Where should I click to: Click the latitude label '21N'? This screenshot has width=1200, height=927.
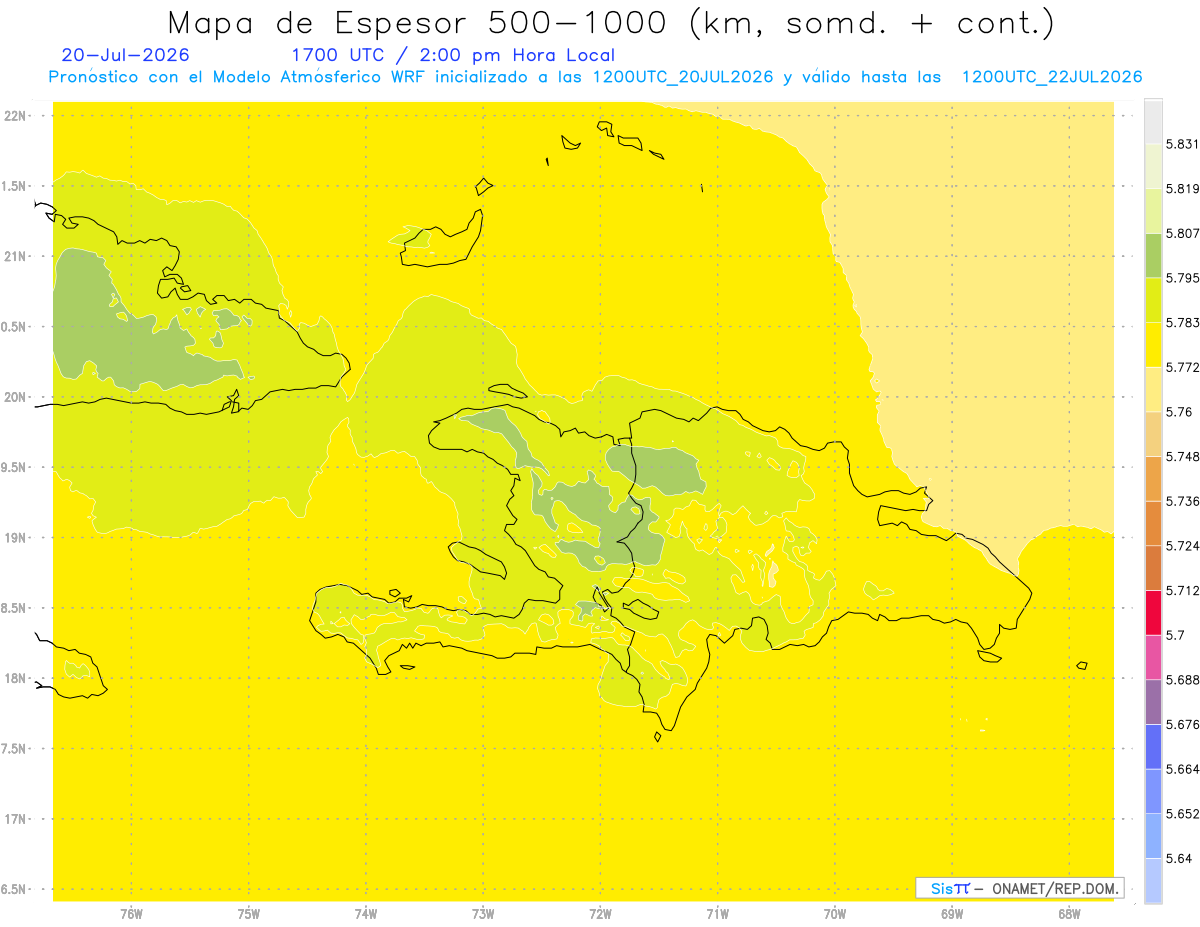click(15, 257)
